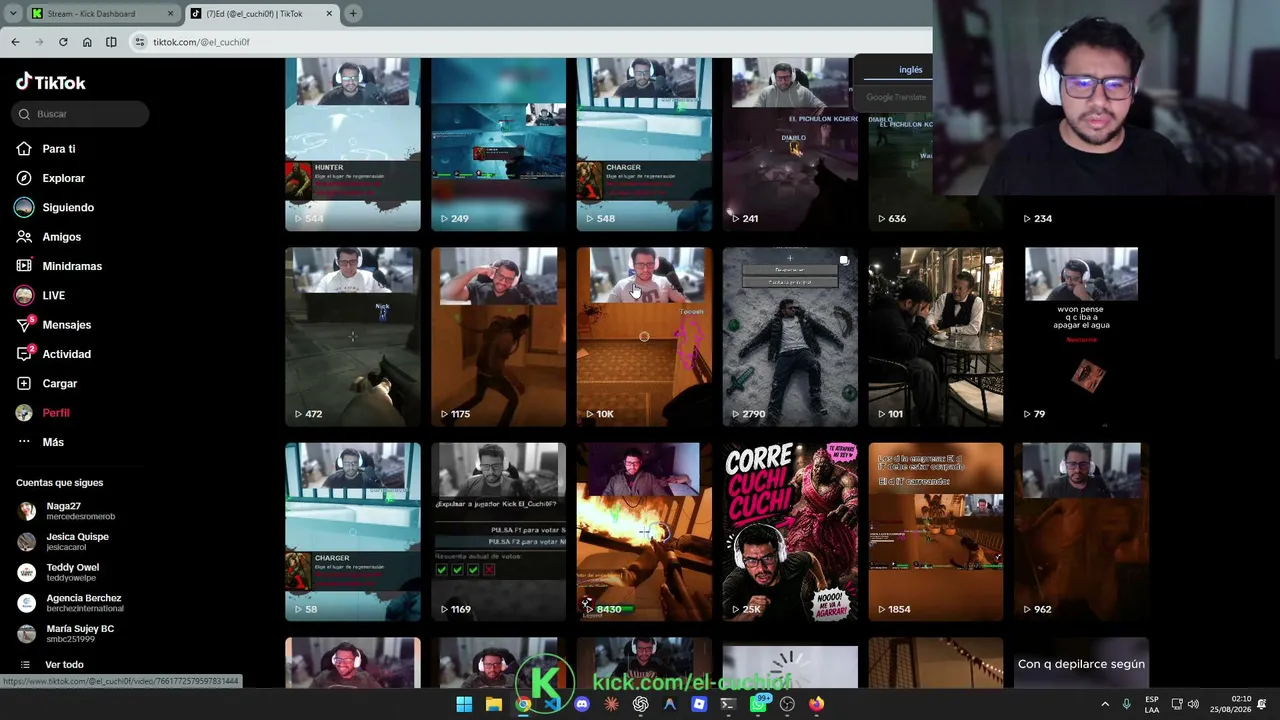Open the Siguiendo feed

click(68, 207)
